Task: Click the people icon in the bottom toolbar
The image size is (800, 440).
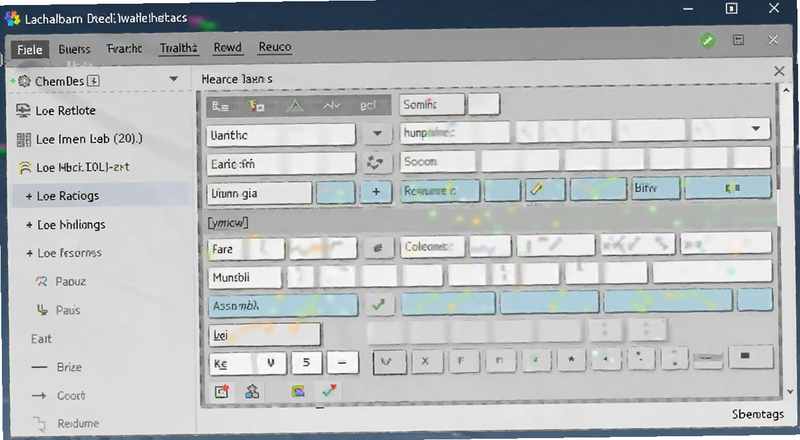Action: pos(252,392)
